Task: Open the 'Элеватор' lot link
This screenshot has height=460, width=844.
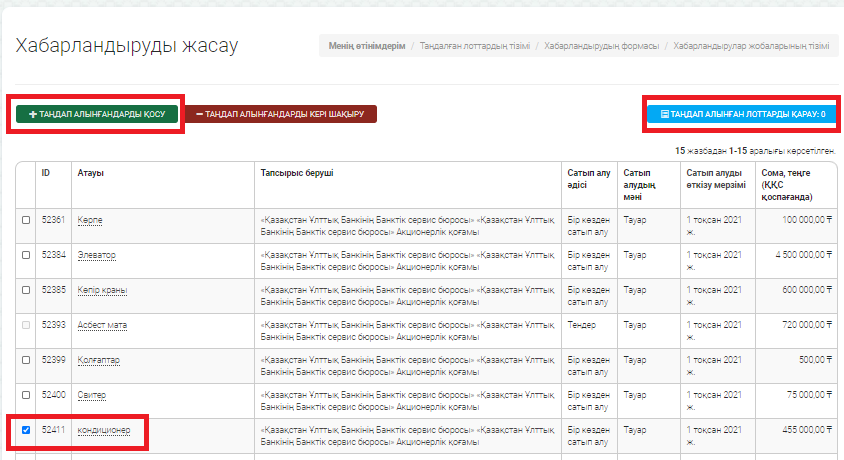Action: 96,255
